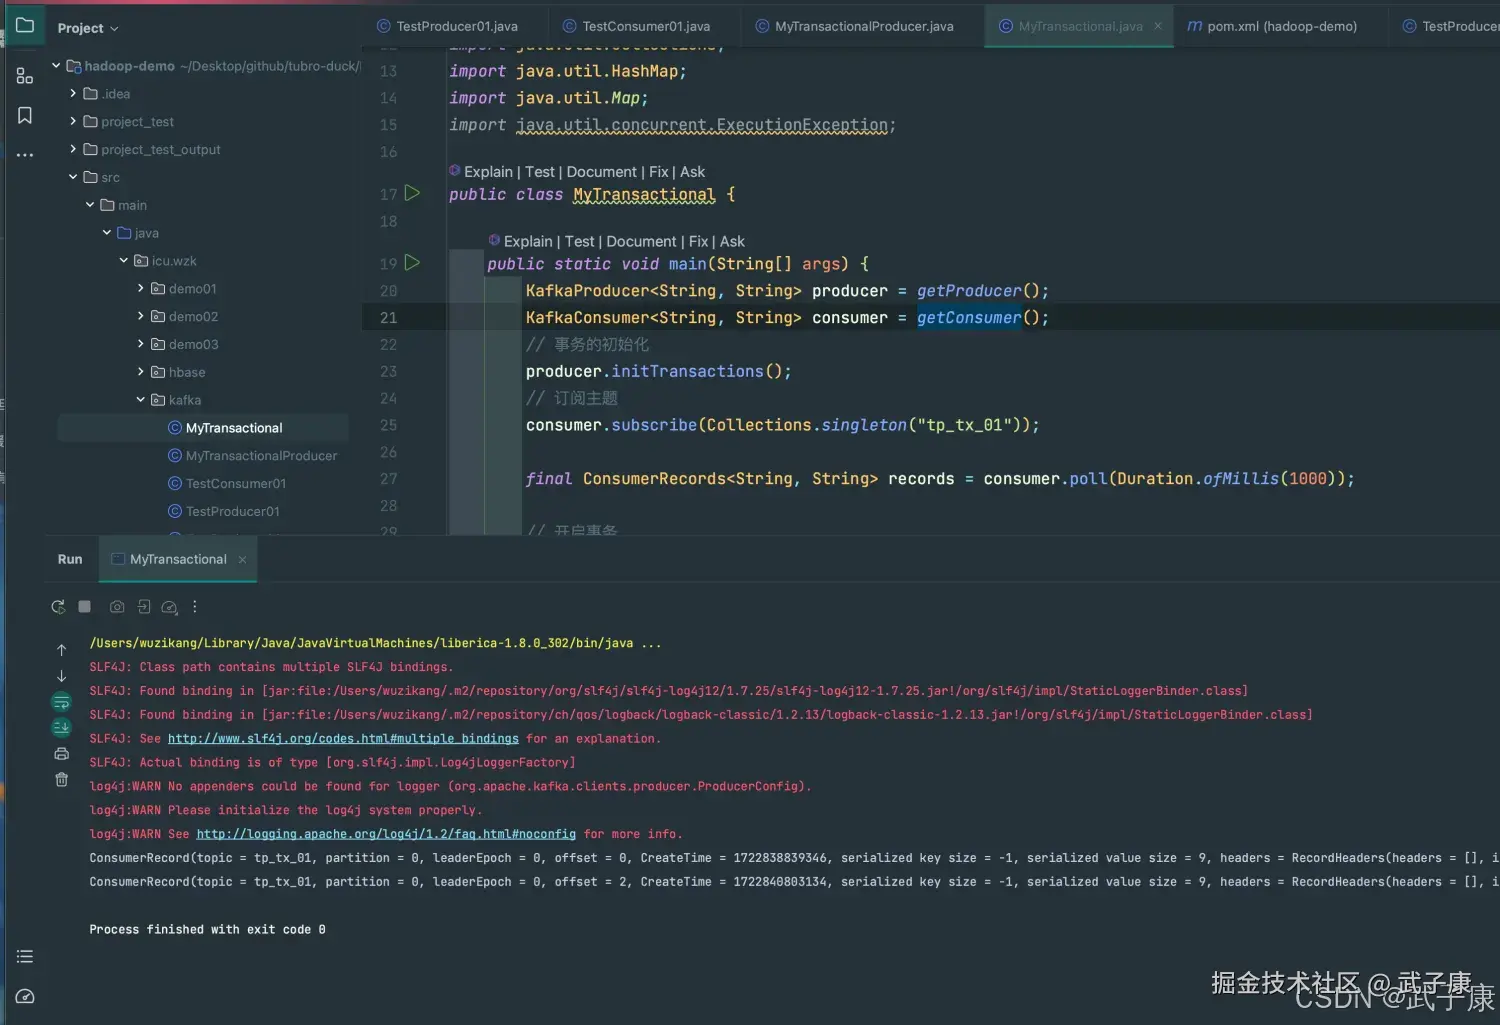Collapse the java folder
The width and height of the screenshot is (1500, 1025).
point(107,232)
